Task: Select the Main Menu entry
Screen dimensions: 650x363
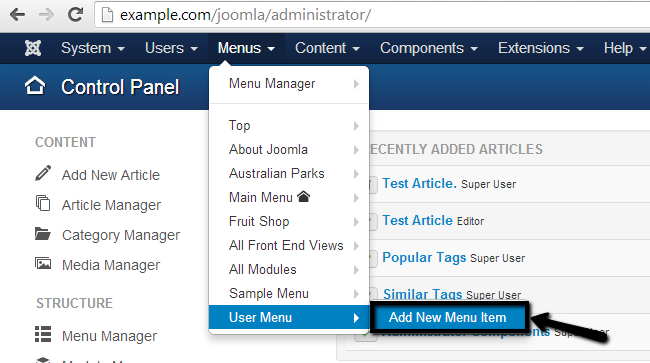Action: [289, 198]
